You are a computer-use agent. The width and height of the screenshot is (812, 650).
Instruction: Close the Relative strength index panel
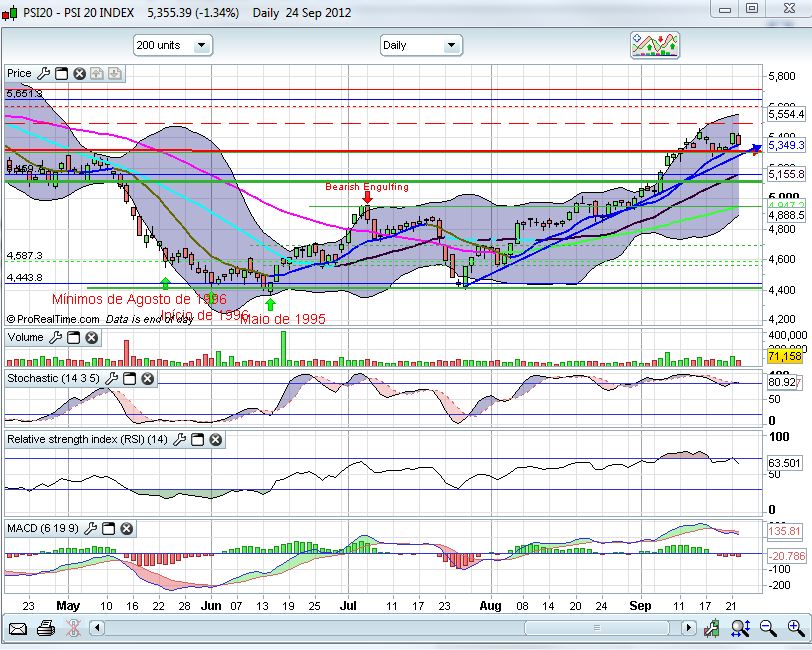point(215,440)
